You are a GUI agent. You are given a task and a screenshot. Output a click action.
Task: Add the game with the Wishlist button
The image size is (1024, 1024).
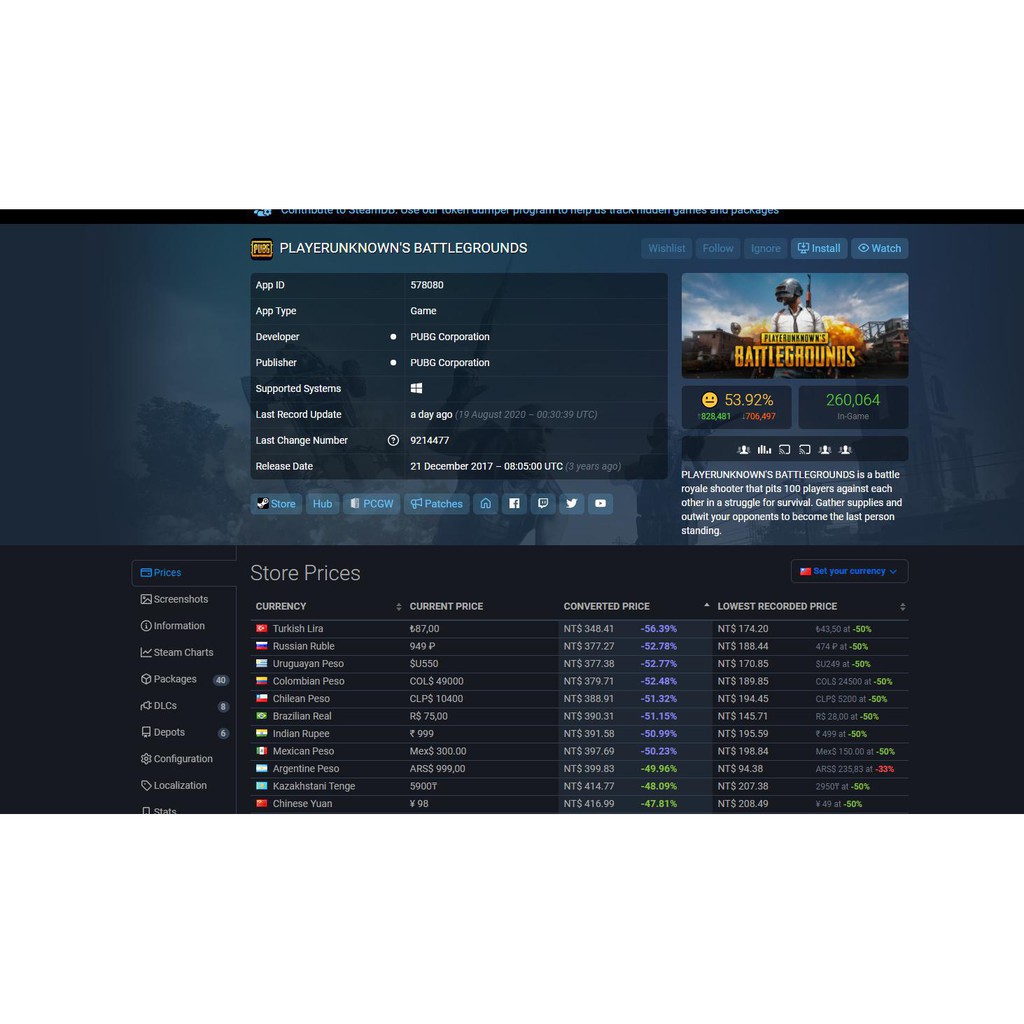click(666, 248)
